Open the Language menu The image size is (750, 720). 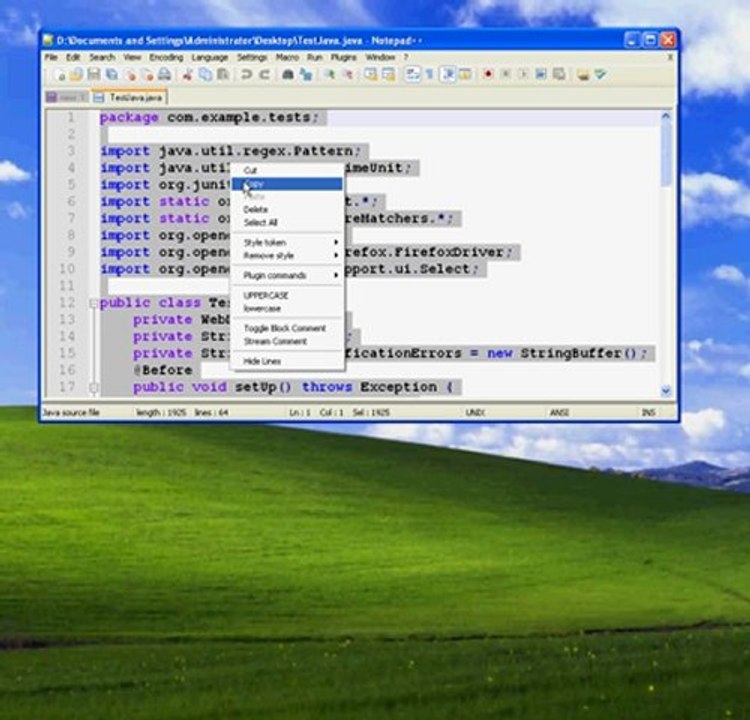[210, 57]
